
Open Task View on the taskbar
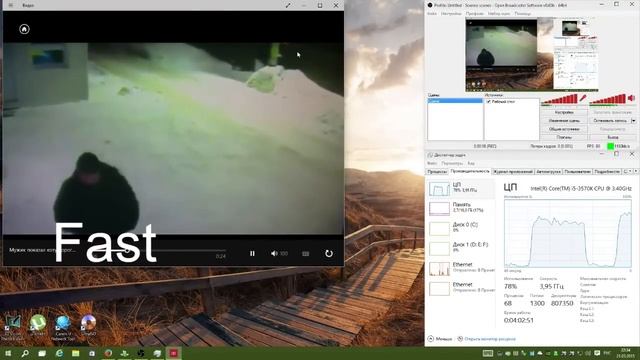(42, 353)
